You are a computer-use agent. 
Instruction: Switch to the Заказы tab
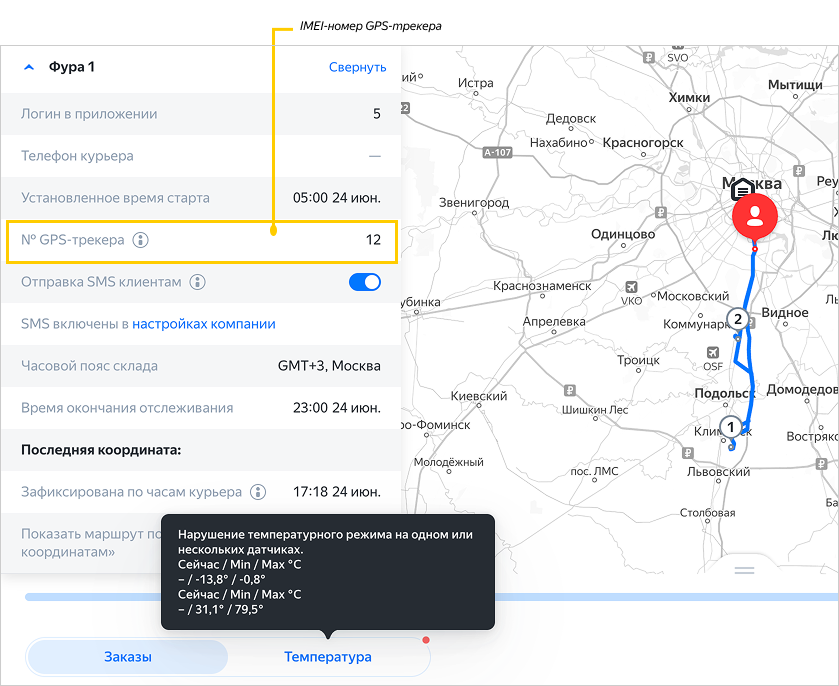point(128,657)
